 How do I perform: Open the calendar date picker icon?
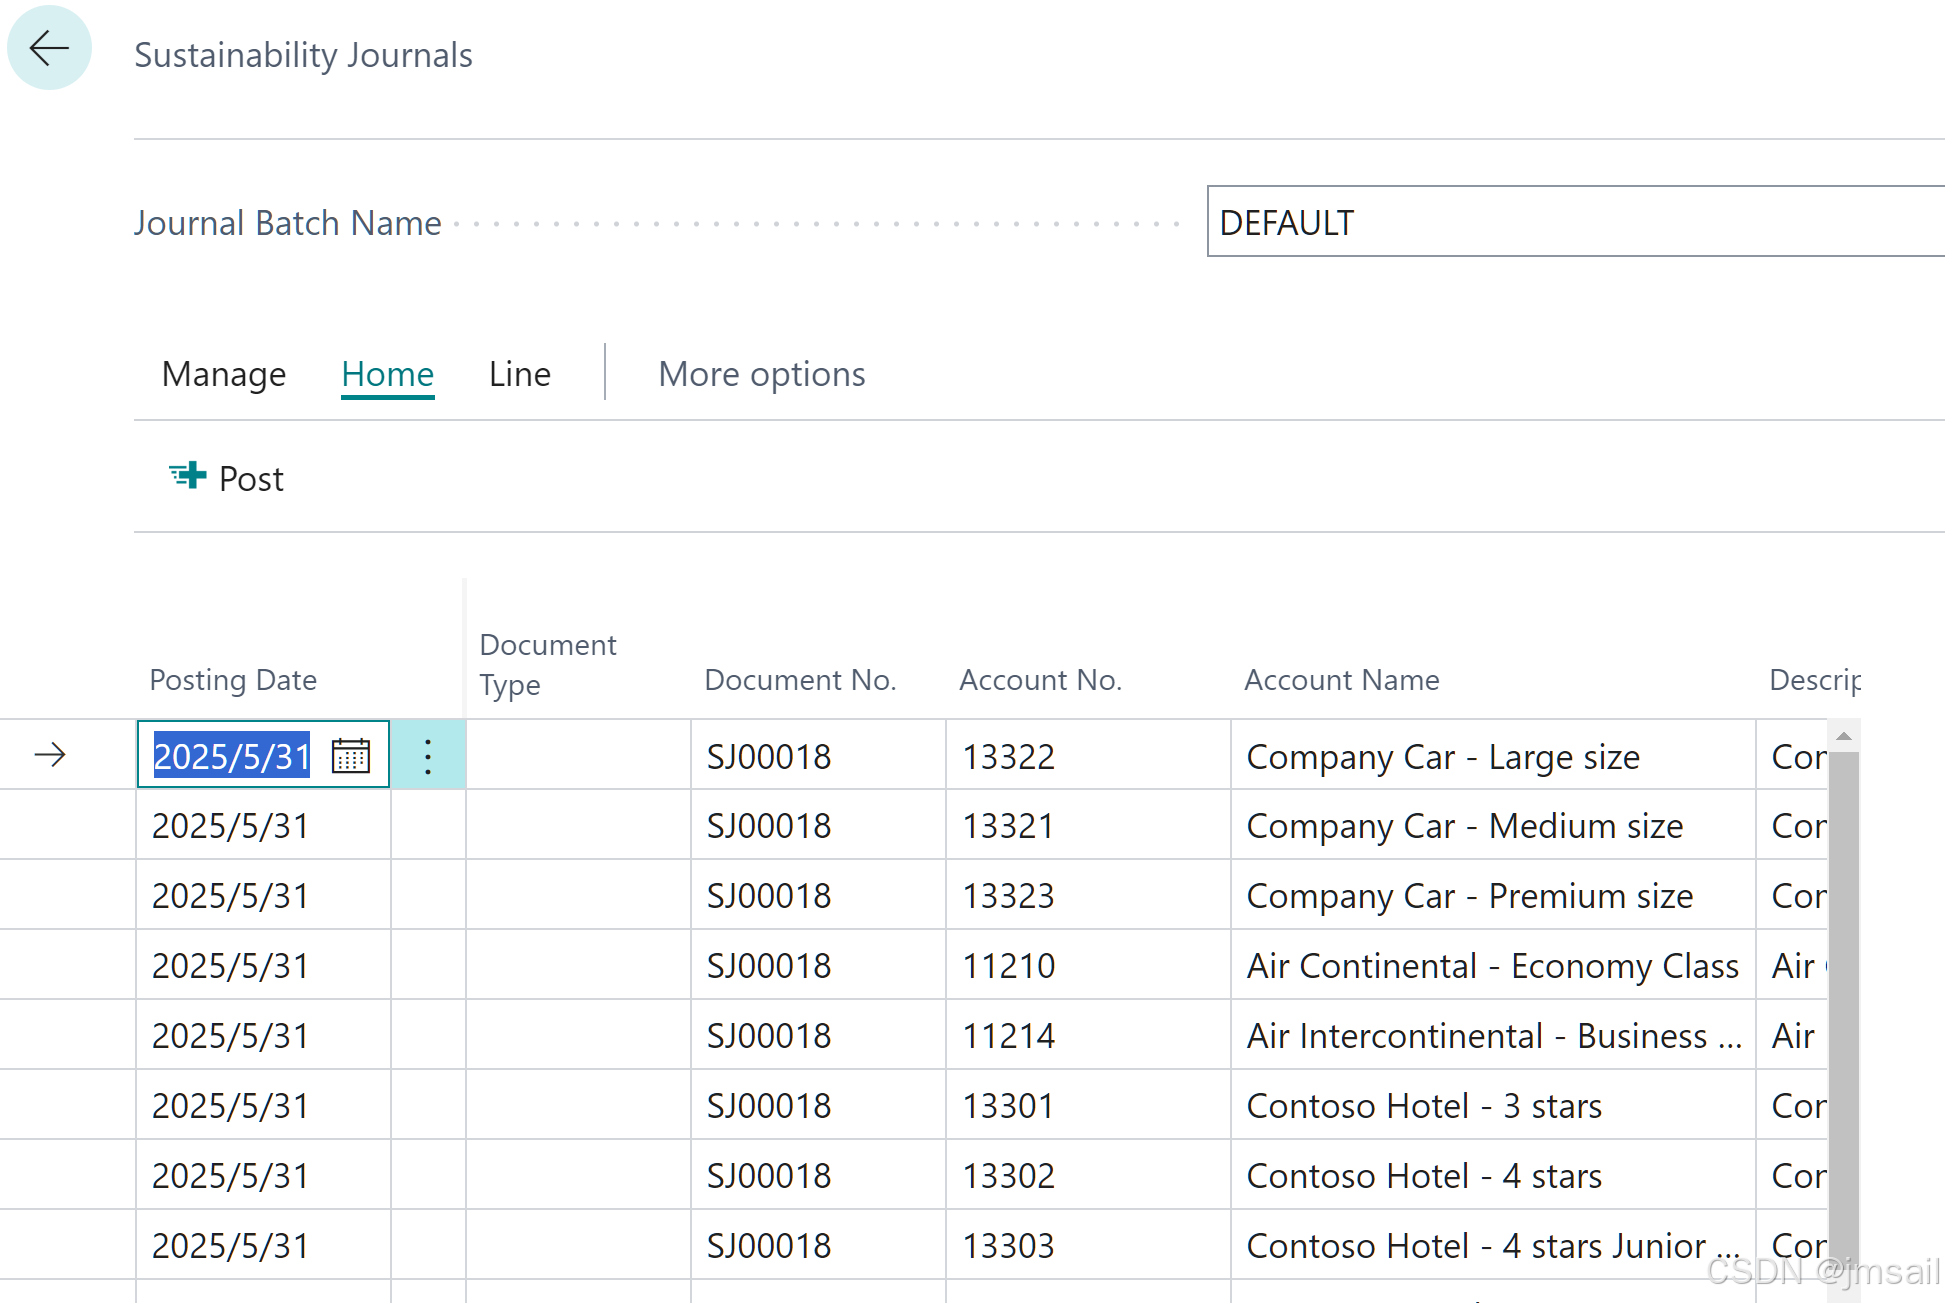click(351, 755)
